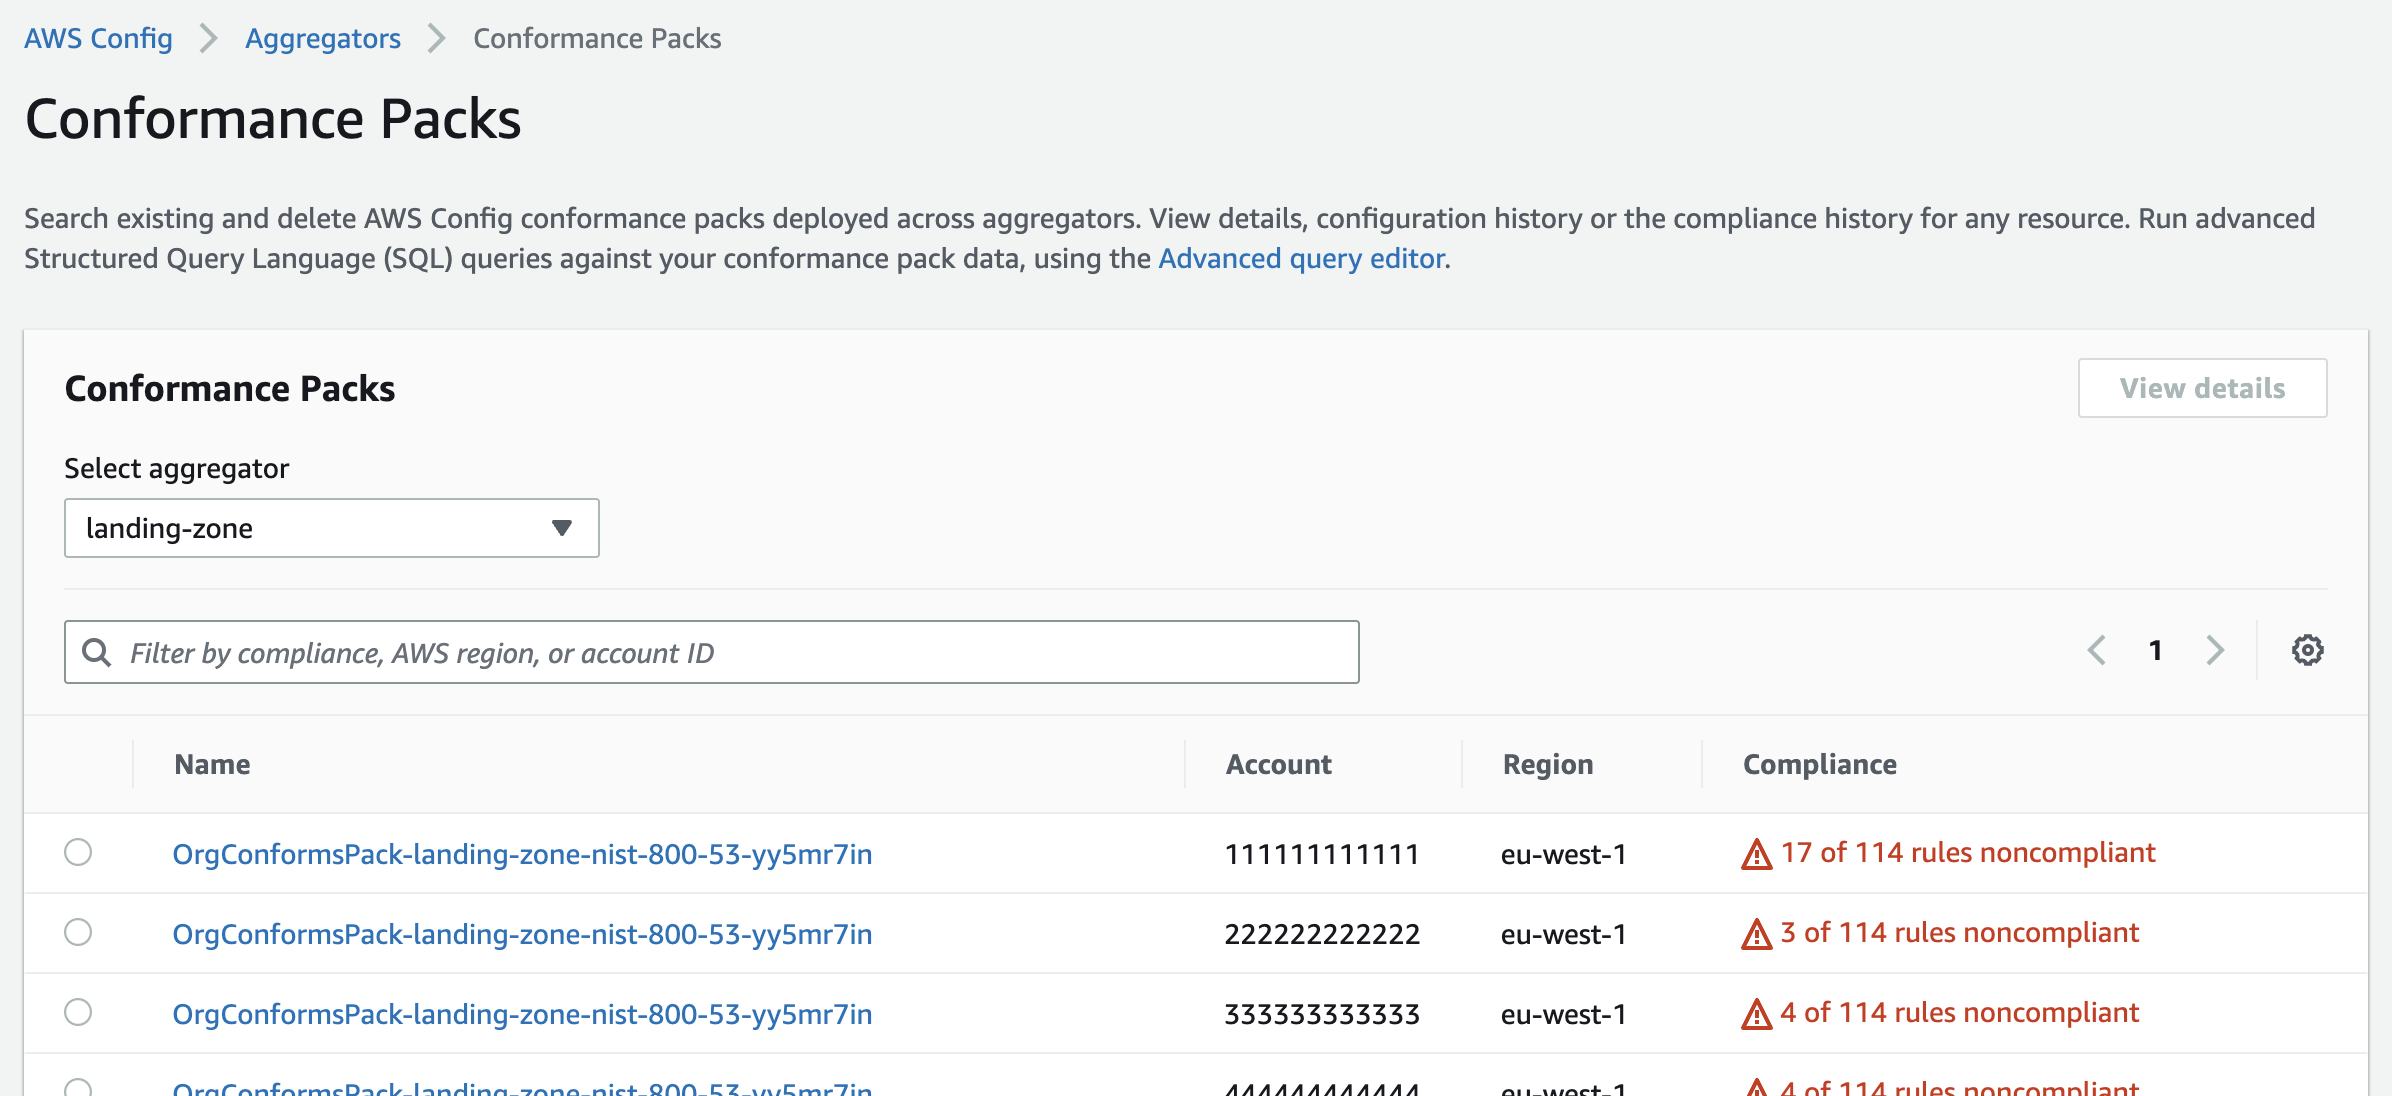Viewport: 2392px width, 1096px height.
Task: Navigate to Aggregators breadcrumb
Action: point(322,38)
